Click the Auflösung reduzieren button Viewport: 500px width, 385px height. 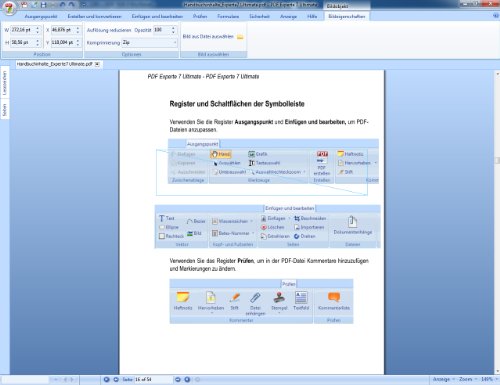[x=109, y=30]
